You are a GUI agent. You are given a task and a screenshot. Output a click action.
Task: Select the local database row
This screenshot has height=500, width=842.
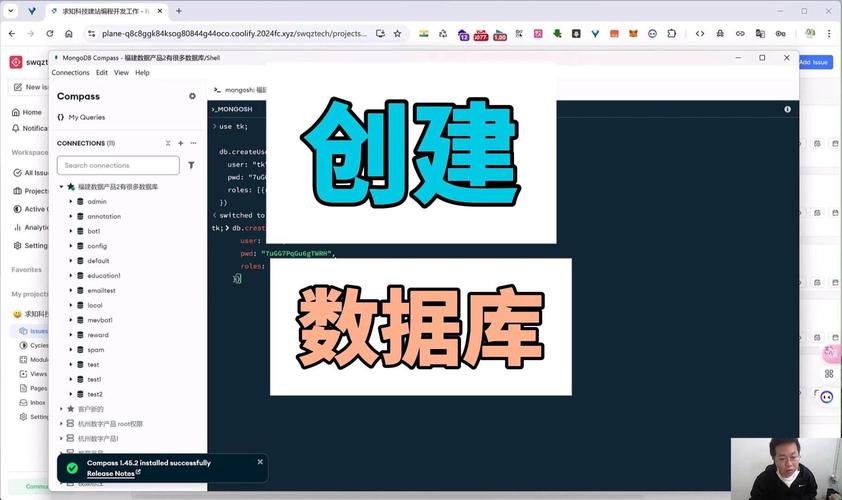click(128, 305)
